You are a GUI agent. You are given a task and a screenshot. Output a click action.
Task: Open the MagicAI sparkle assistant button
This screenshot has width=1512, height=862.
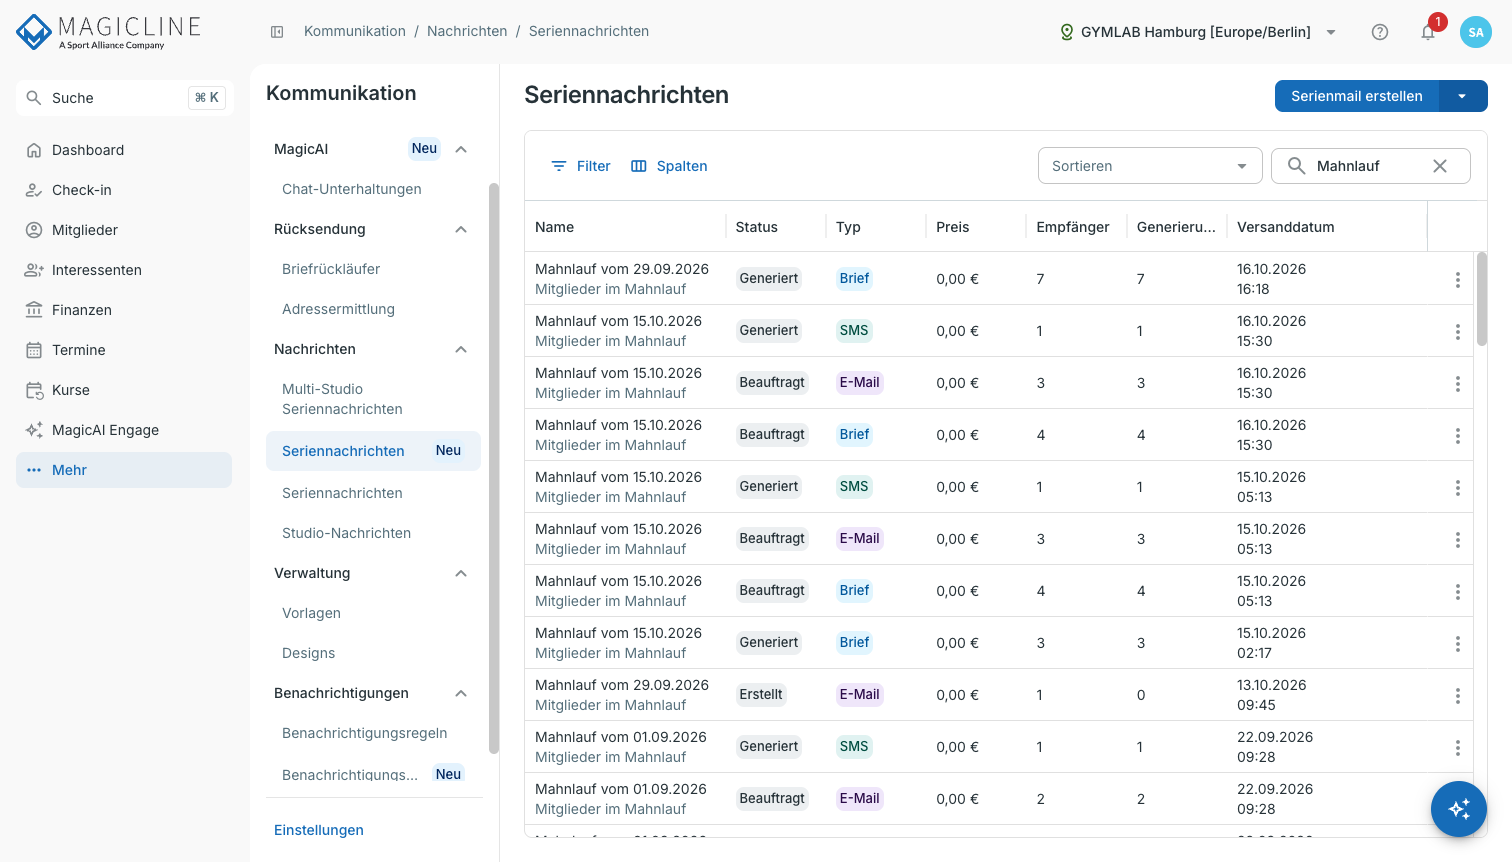[x=1459, y=809]
